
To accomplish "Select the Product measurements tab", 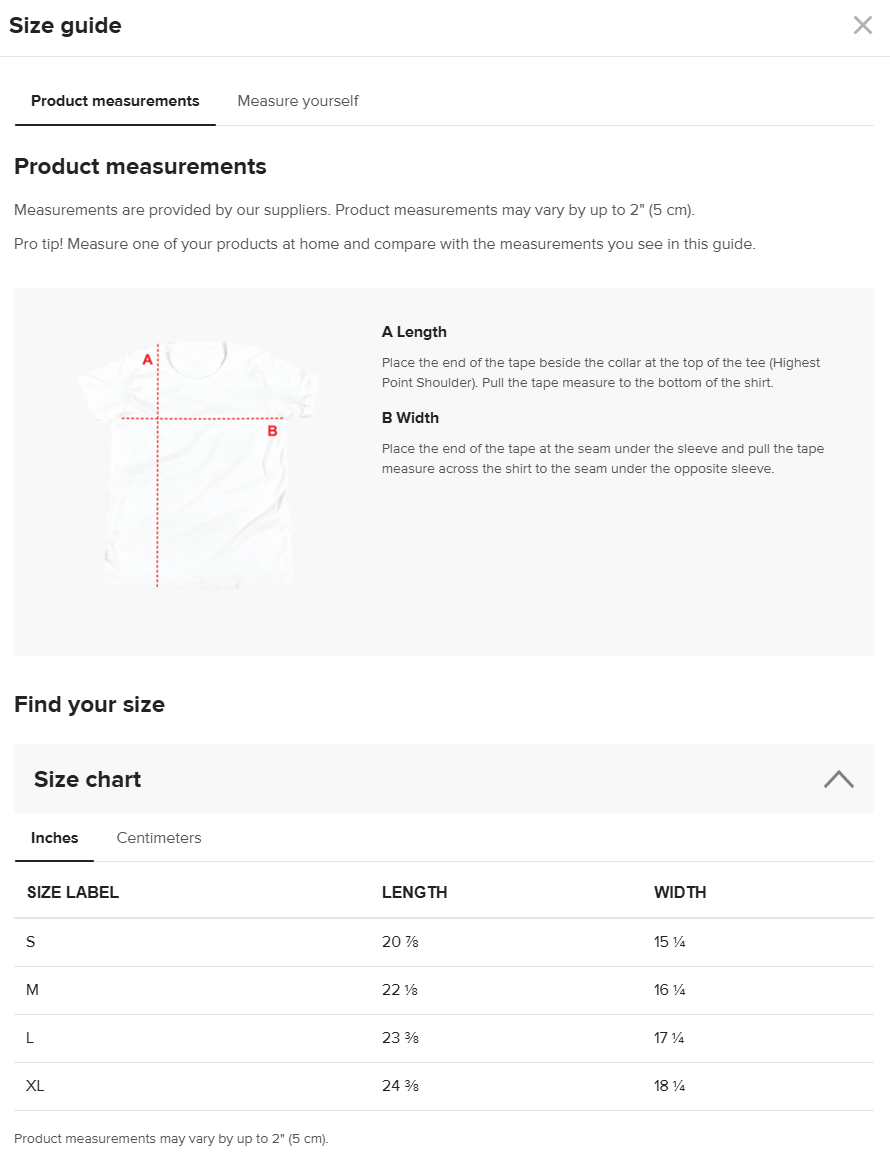I will click(115, 101).
